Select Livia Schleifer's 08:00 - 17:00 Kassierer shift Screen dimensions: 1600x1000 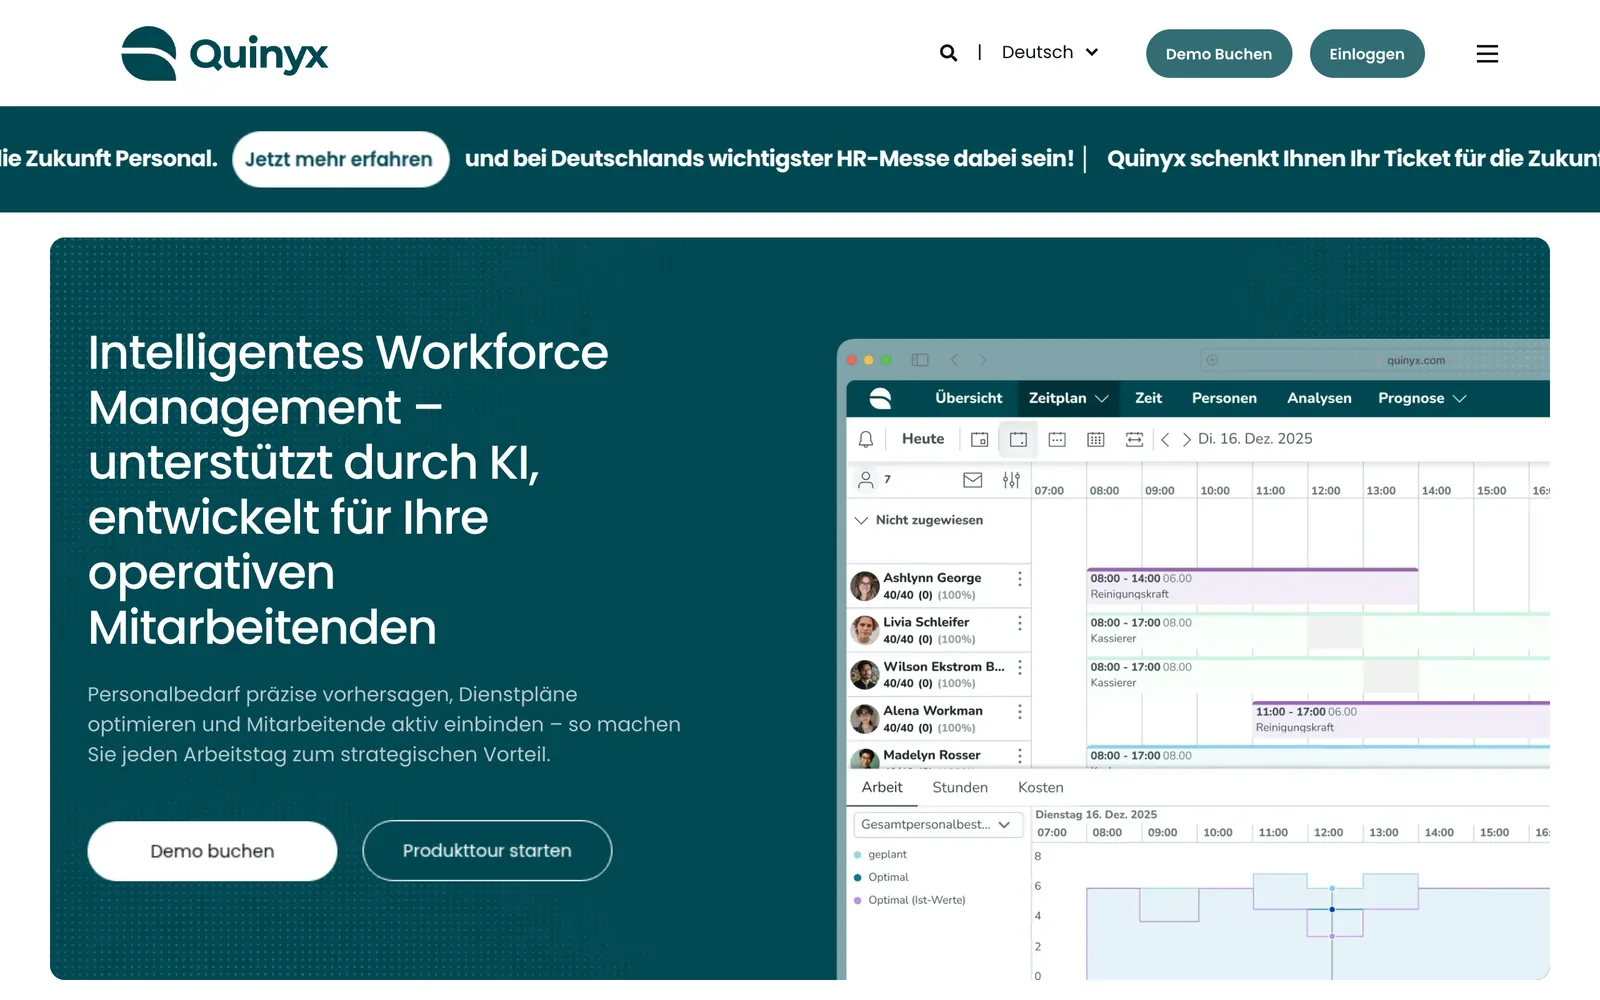tap(1318, 630)
